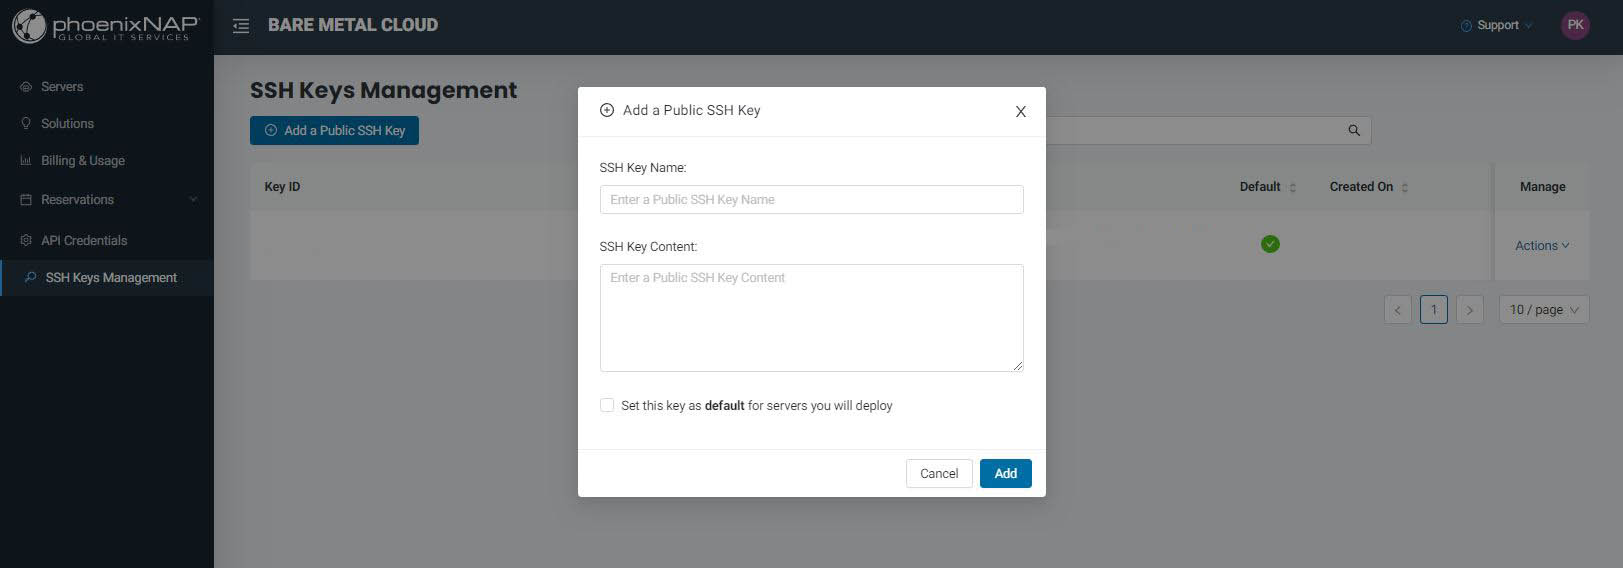Enable set this key as default checkbox

point(607,405)
